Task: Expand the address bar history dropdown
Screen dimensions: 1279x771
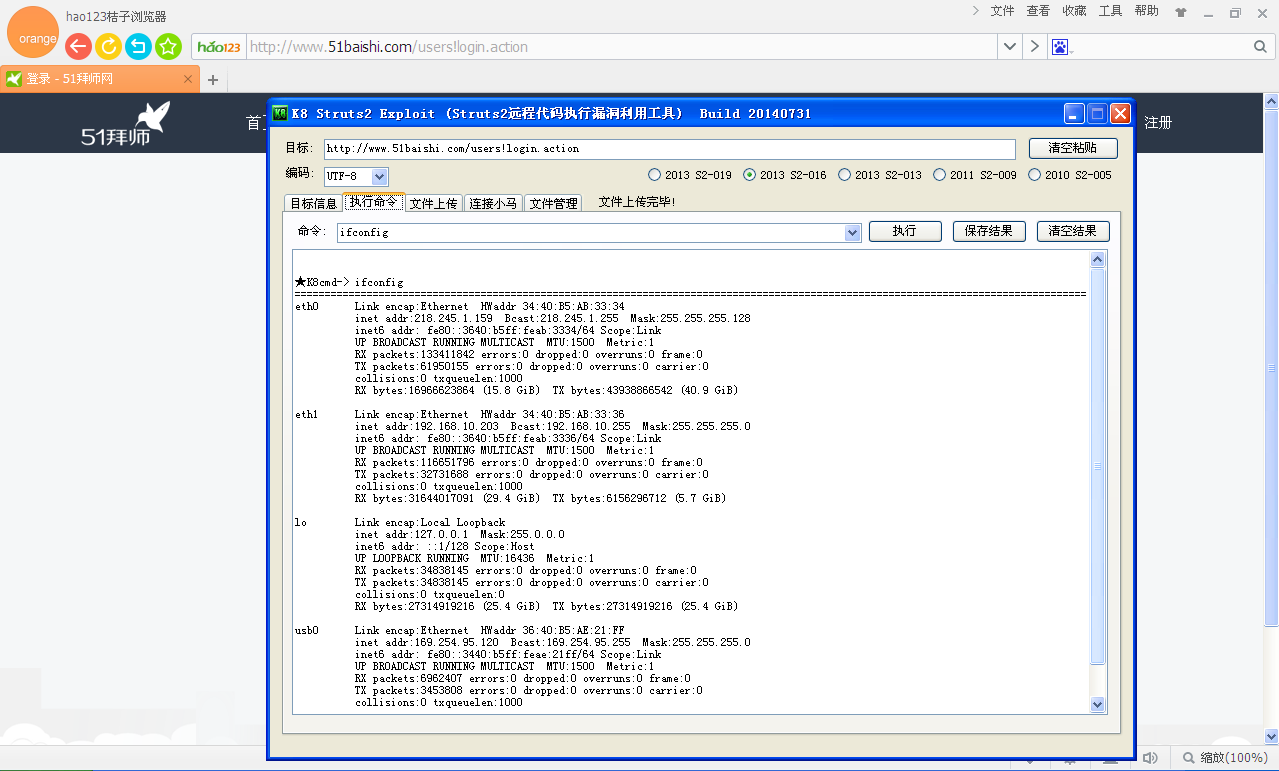Action: tap(1009, 47)
